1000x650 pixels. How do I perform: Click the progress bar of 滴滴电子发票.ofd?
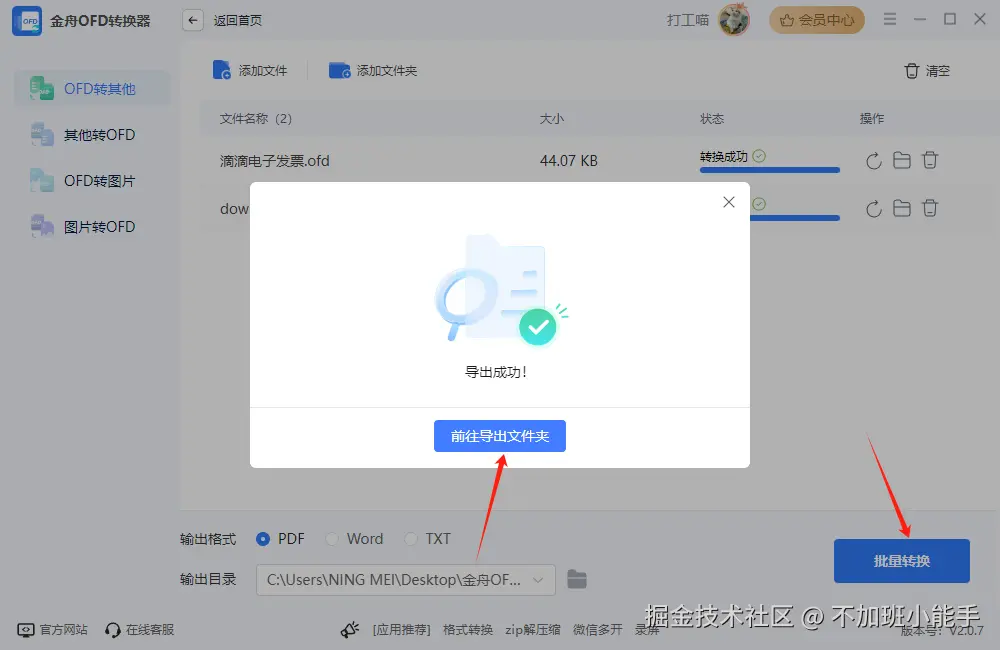[769, 170]
